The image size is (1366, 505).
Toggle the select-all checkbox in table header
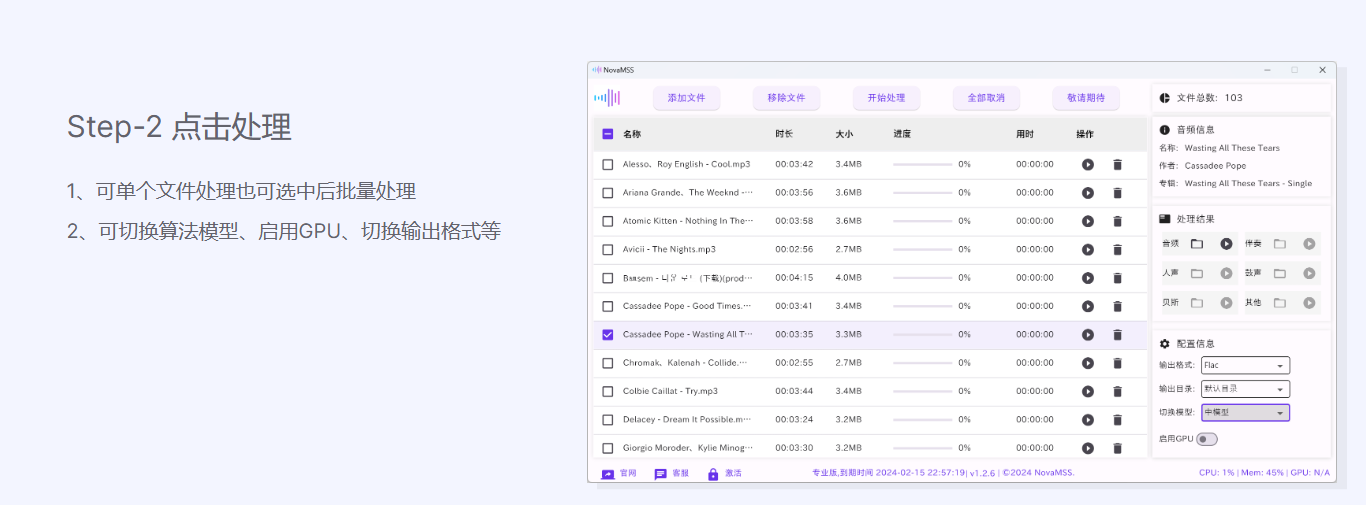click(607, 134)
